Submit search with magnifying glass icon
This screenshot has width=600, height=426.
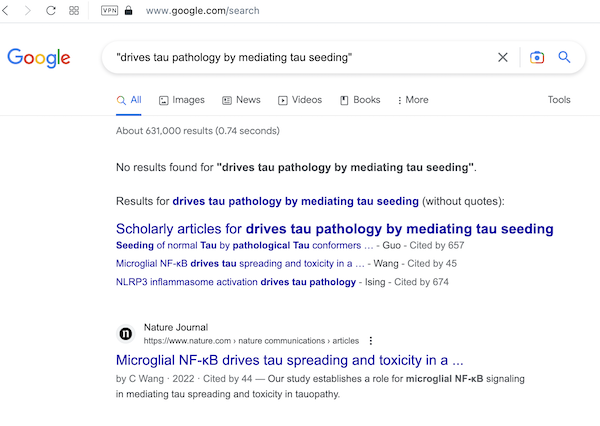[564, 57]
